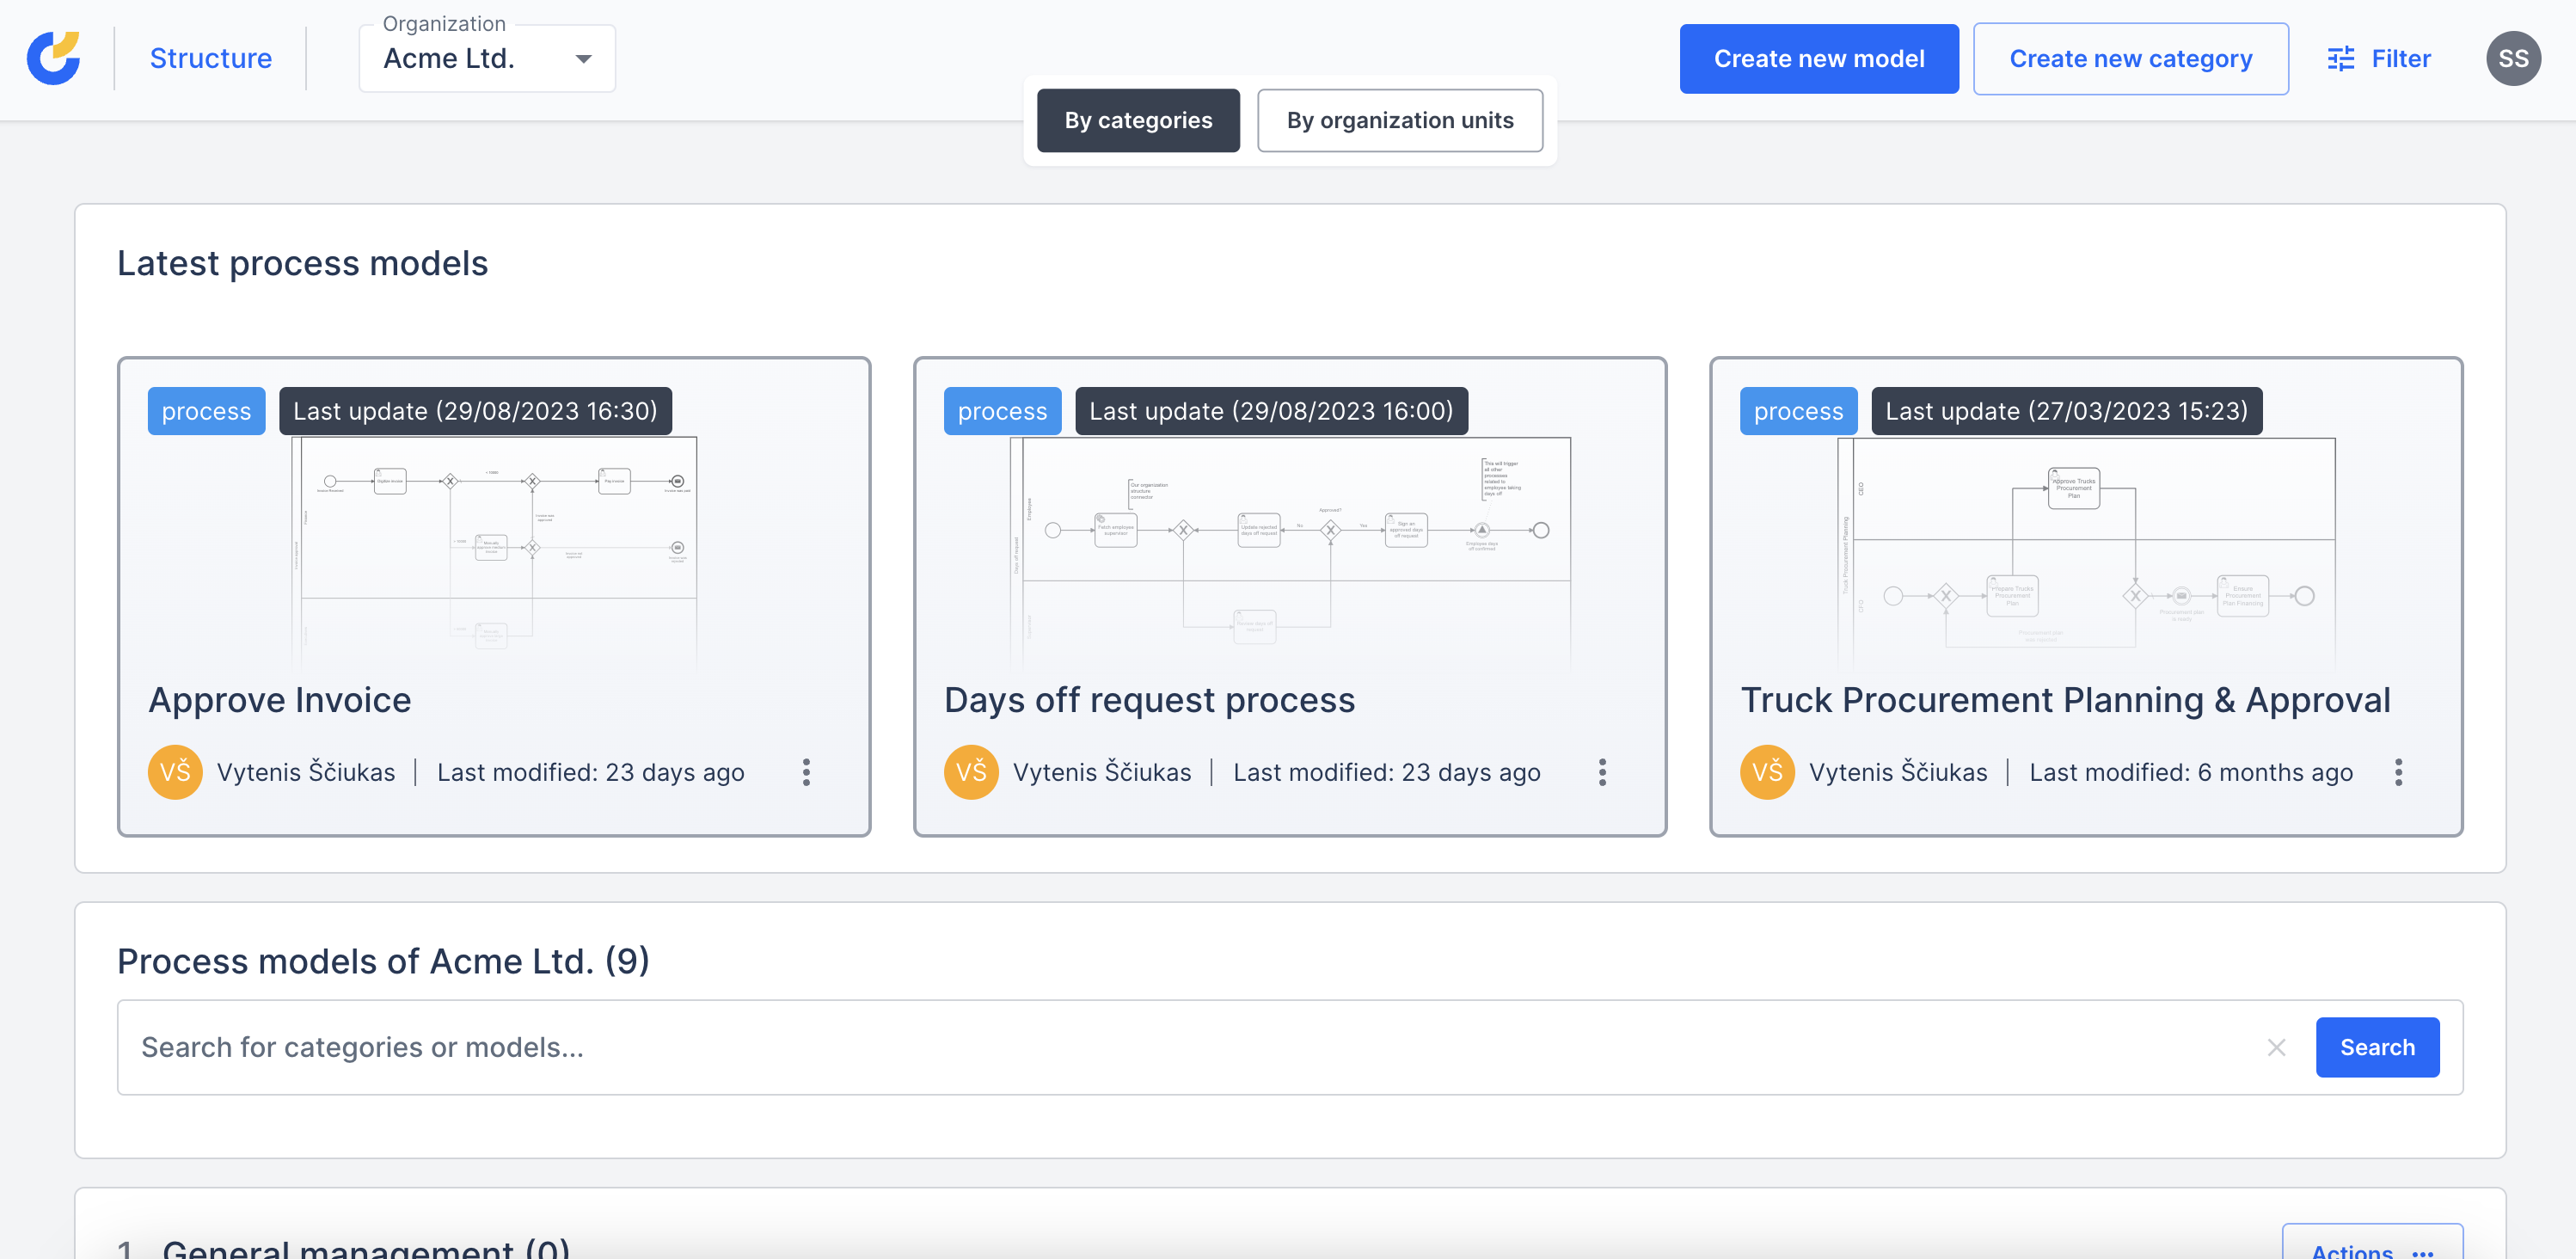
Task: Click the process badge on Approve Invoice card
Action: 206,410
